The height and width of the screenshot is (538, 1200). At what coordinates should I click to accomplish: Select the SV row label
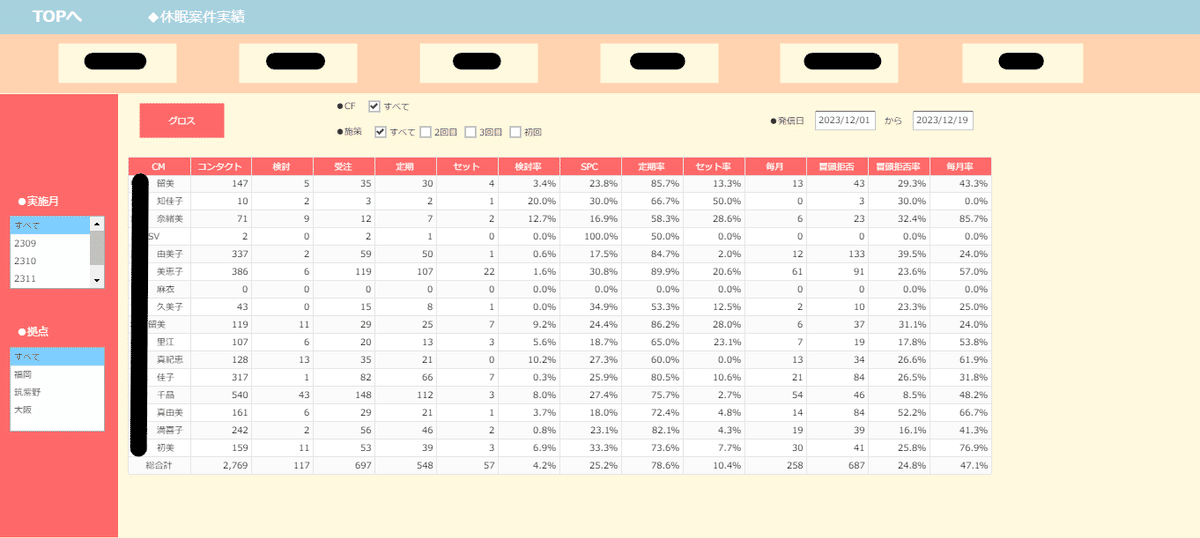[x=153, y=236]
